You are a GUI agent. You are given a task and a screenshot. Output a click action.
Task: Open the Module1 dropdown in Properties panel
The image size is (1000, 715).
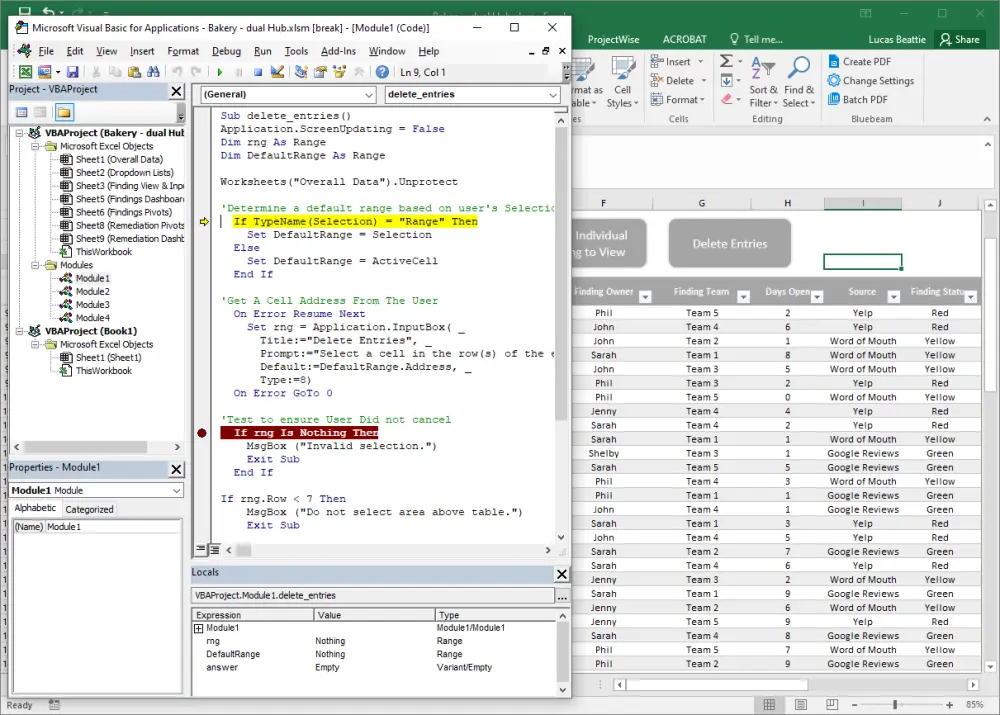[177, 490]
